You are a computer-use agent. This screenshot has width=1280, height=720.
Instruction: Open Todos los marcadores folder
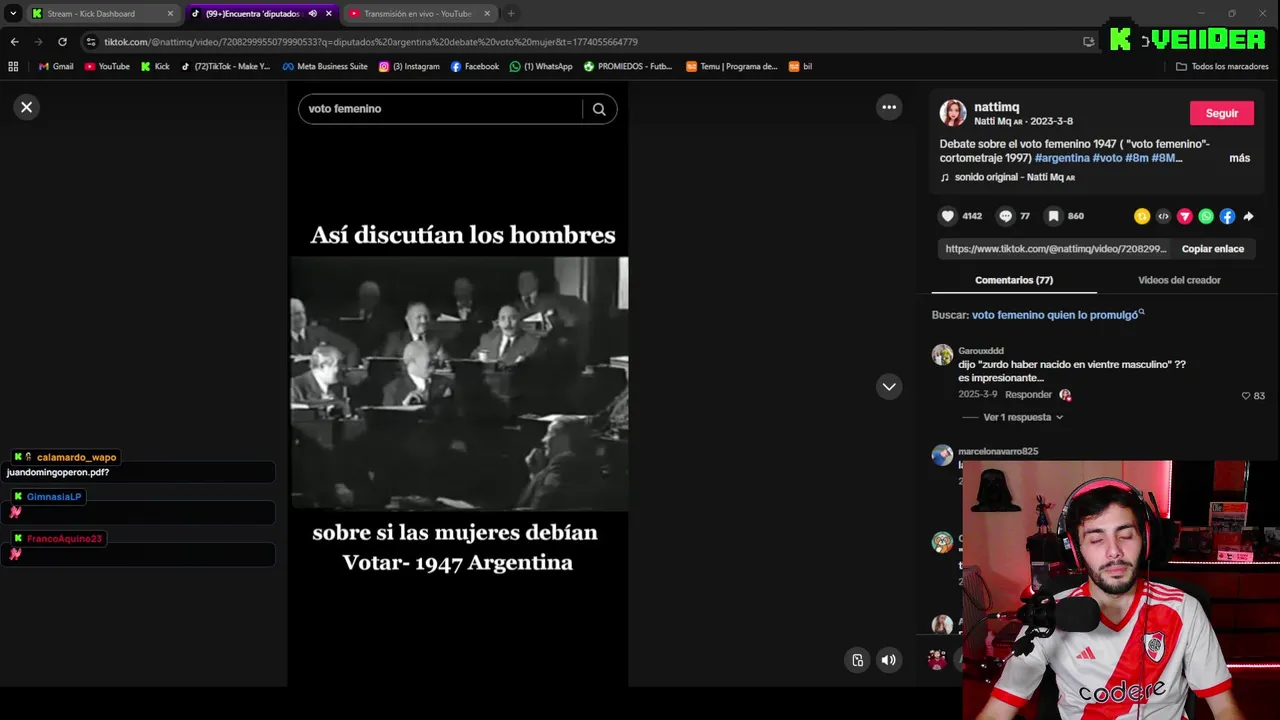point(1222,67)
